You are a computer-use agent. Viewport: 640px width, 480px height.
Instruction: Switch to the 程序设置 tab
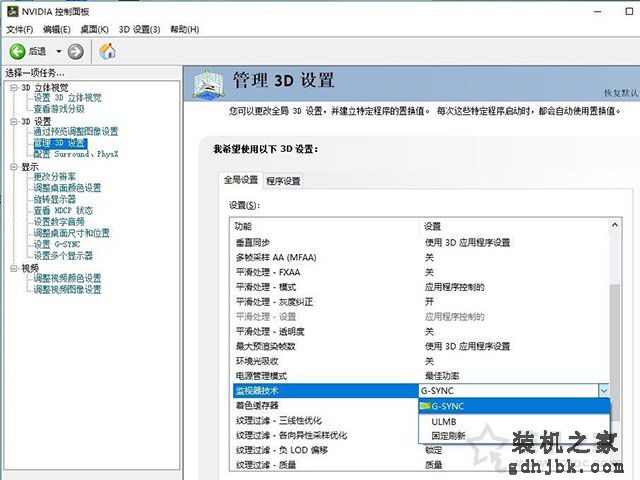[x=283, y=181]
